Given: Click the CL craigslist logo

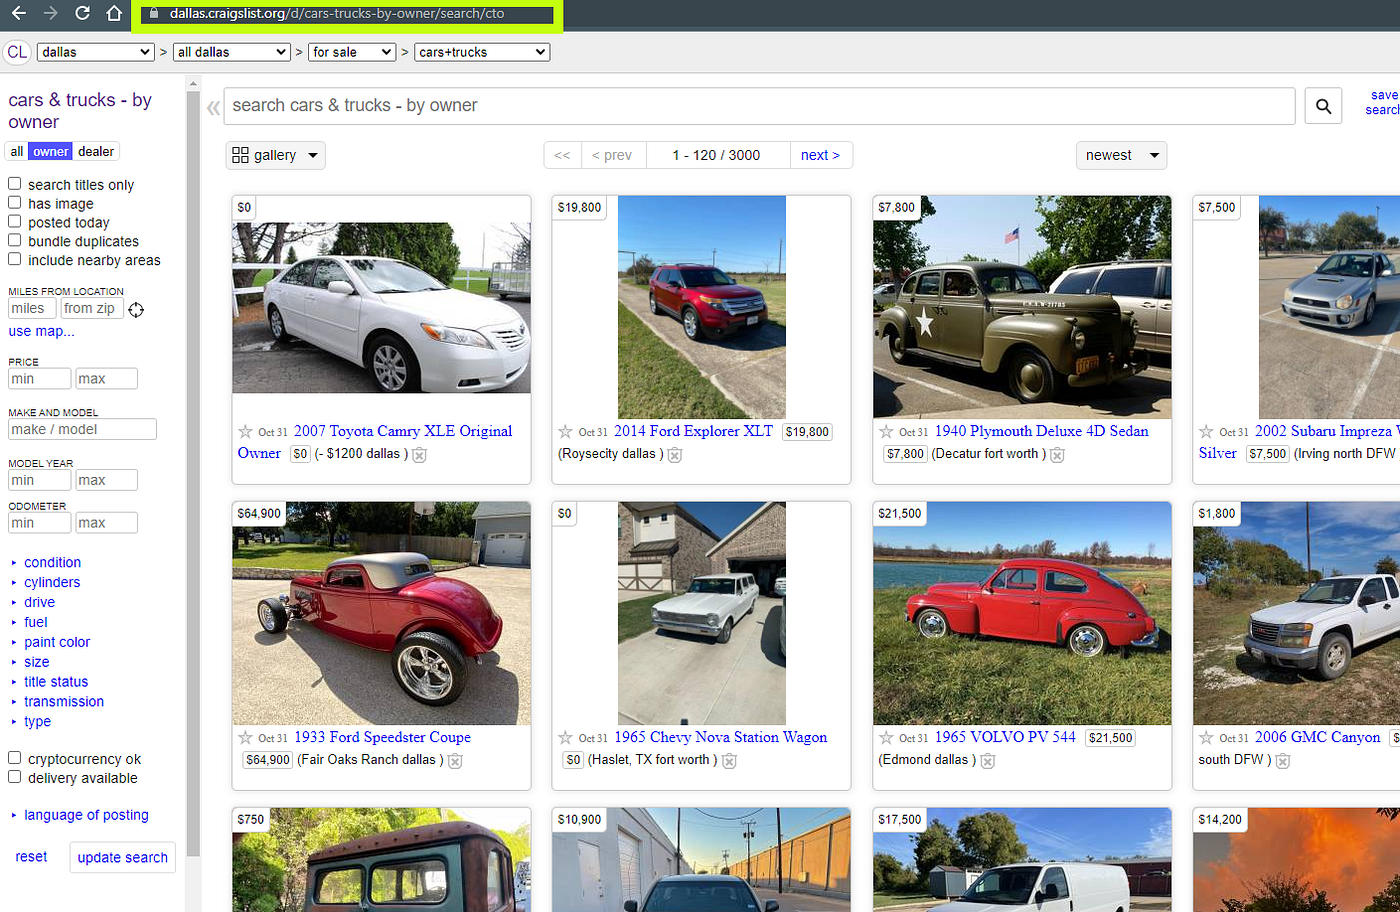Looking at the screenshot, I should tap(17, 52).
